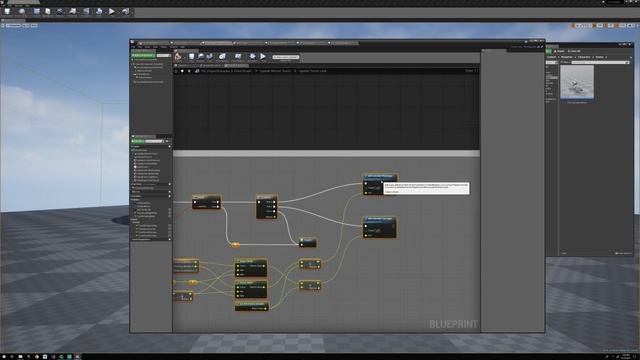640x360 pixels.
Task: Click Play icon in Blueprint editor toolbar
Action: pos(263,57)
